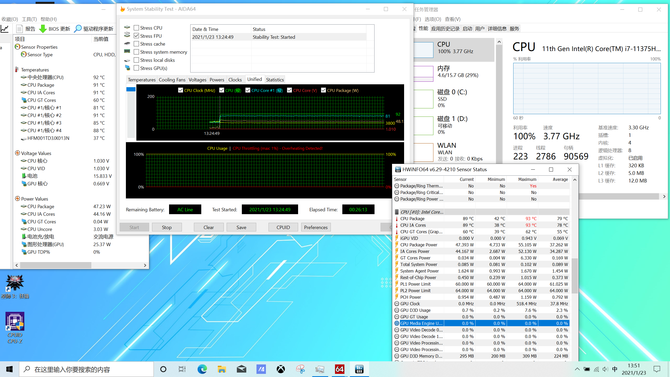Image resolution: width=670 pixels, height=377 pixels.
Task: Open the report document icon in AIDA64
Action: pyautogui.click(x=20, y=29)
